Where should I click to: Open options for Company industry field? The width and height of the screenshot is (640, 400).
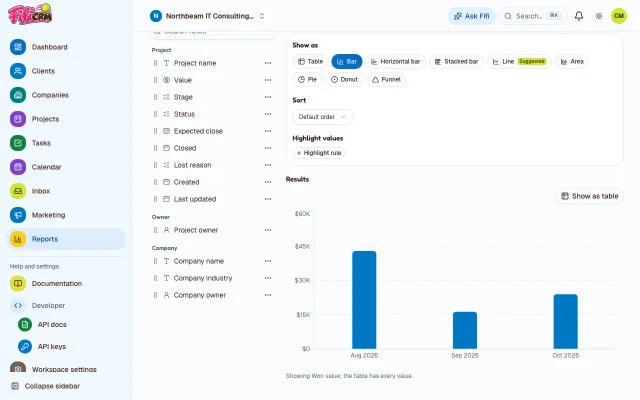coord(268,278)
